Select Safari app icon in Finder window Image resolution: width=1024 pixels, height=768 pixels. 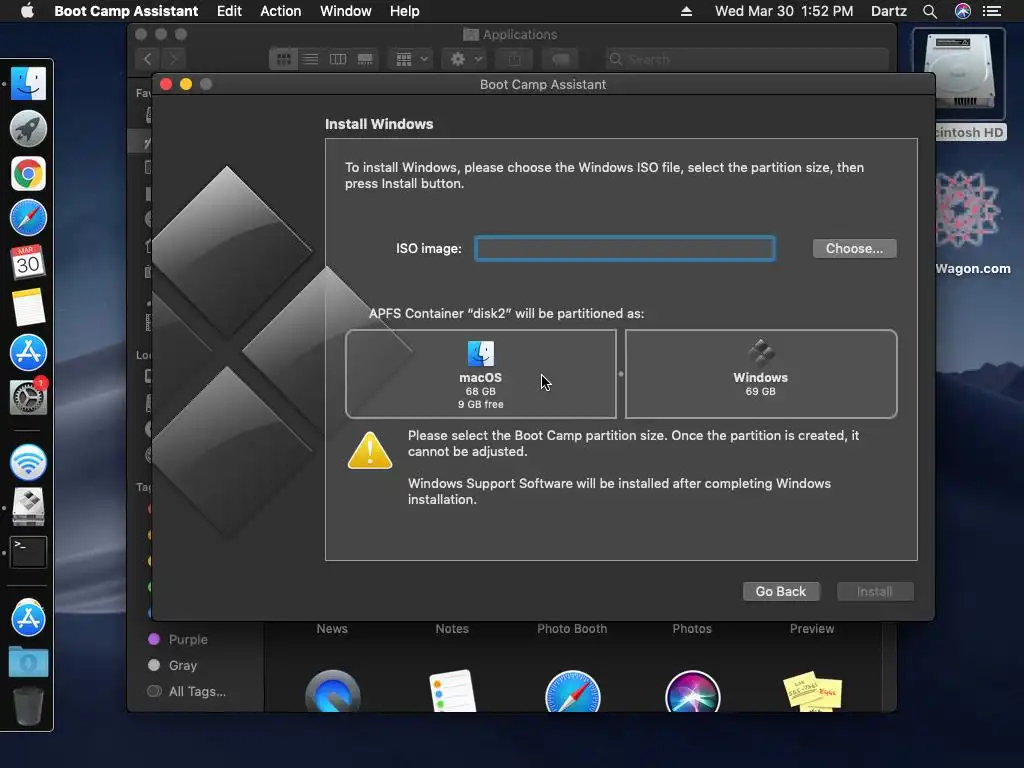[573, 692]
